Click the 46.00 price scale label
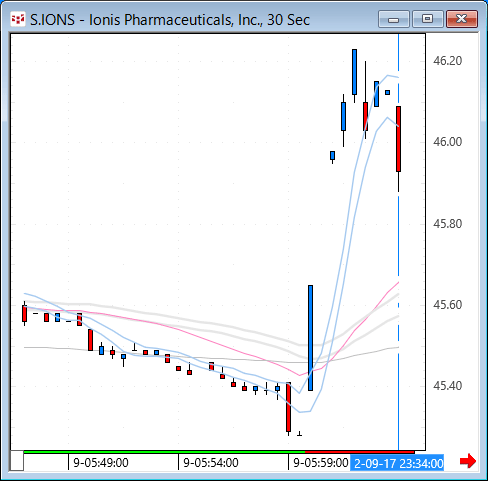Screen dimensions: 488x481 [448, 142]
